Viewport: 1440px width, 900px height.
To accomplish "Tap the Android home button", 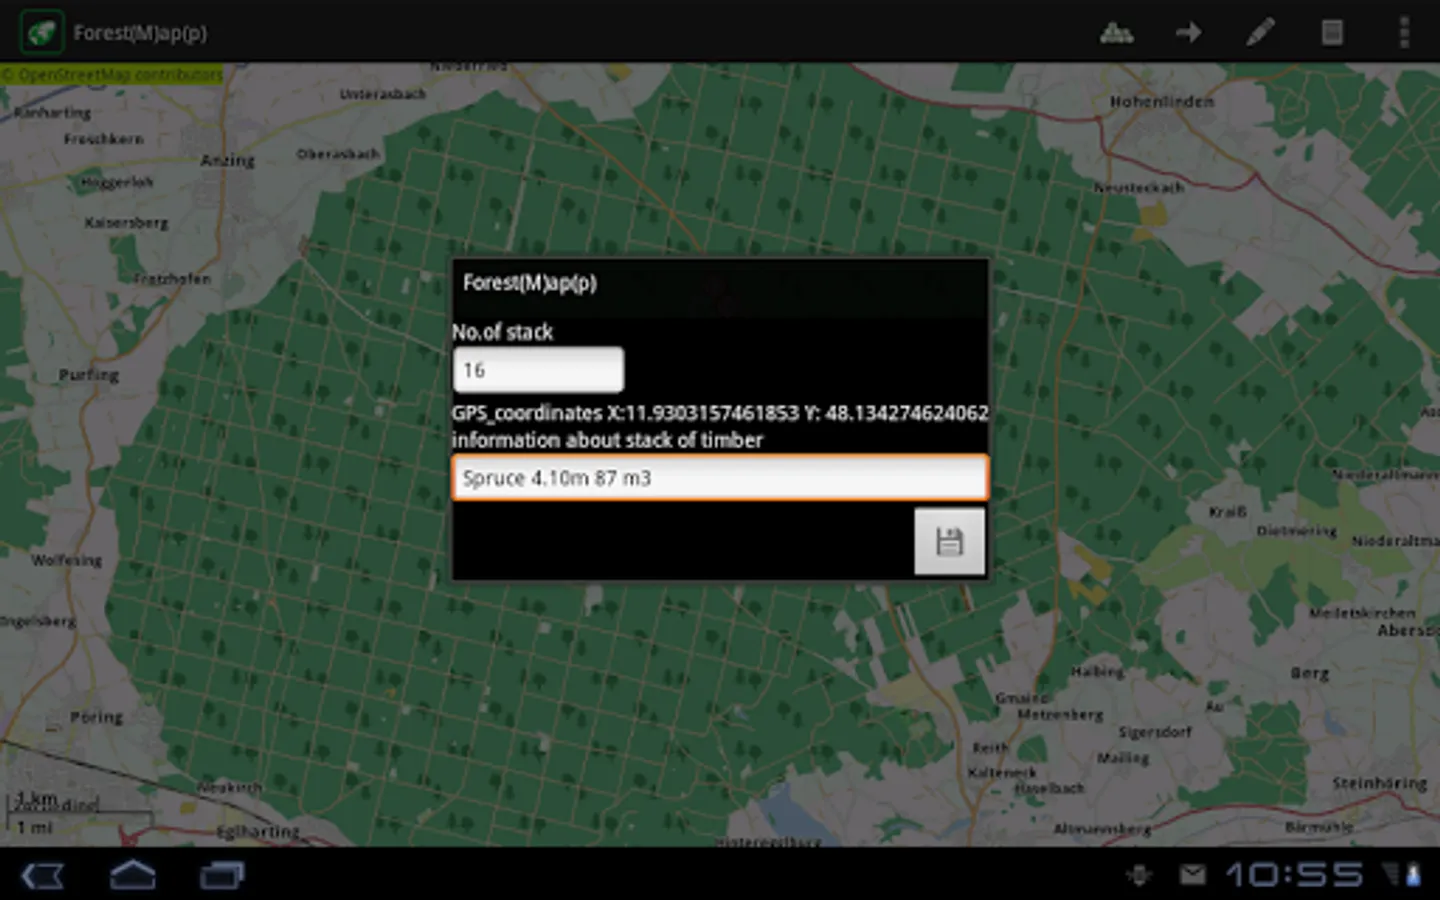I will pos(132,875).
